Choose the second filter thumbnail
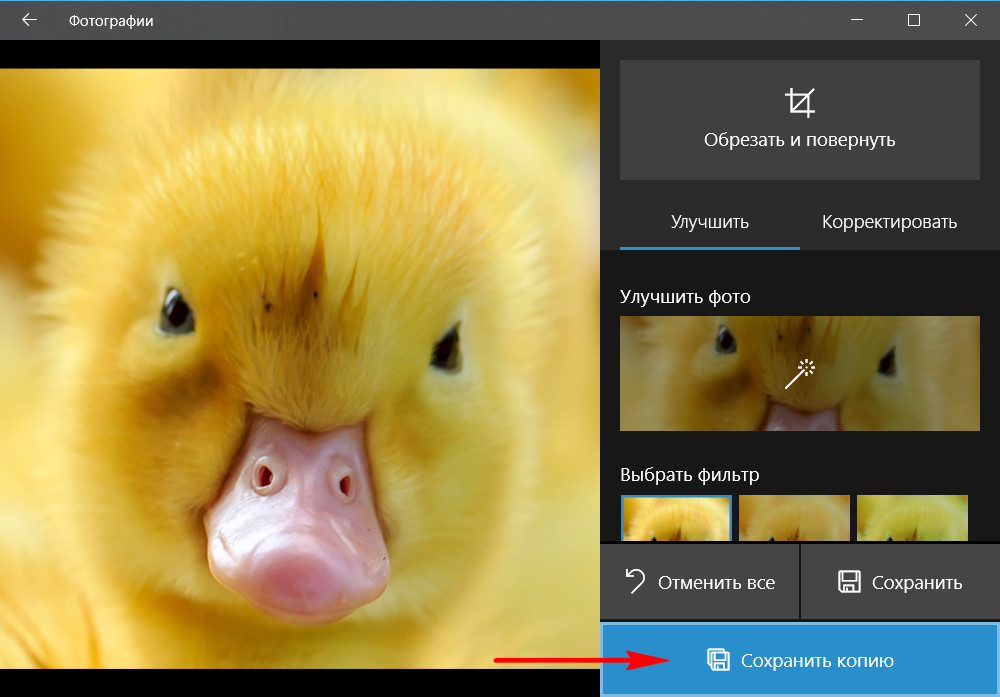This screenshot has height=697, width=1000. [x=794, y=518]
